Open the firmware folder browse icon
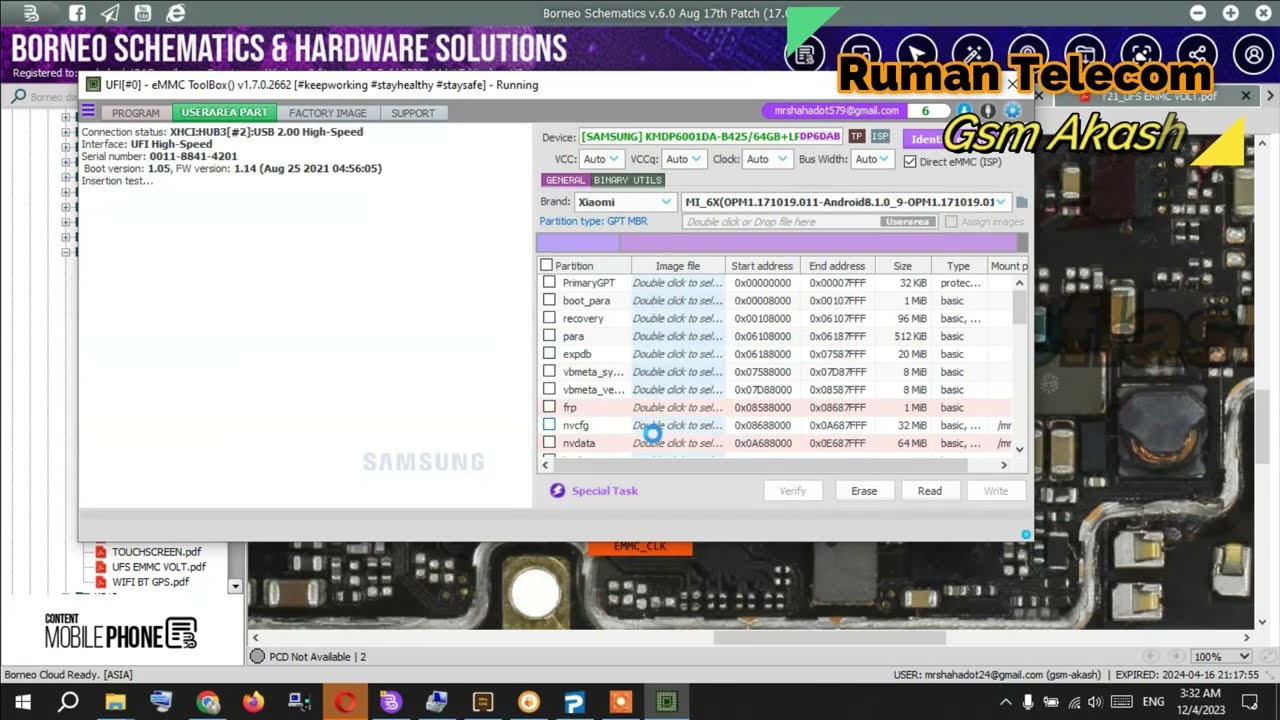This screenshot has width=1280, height=720. pos(1022,202)
